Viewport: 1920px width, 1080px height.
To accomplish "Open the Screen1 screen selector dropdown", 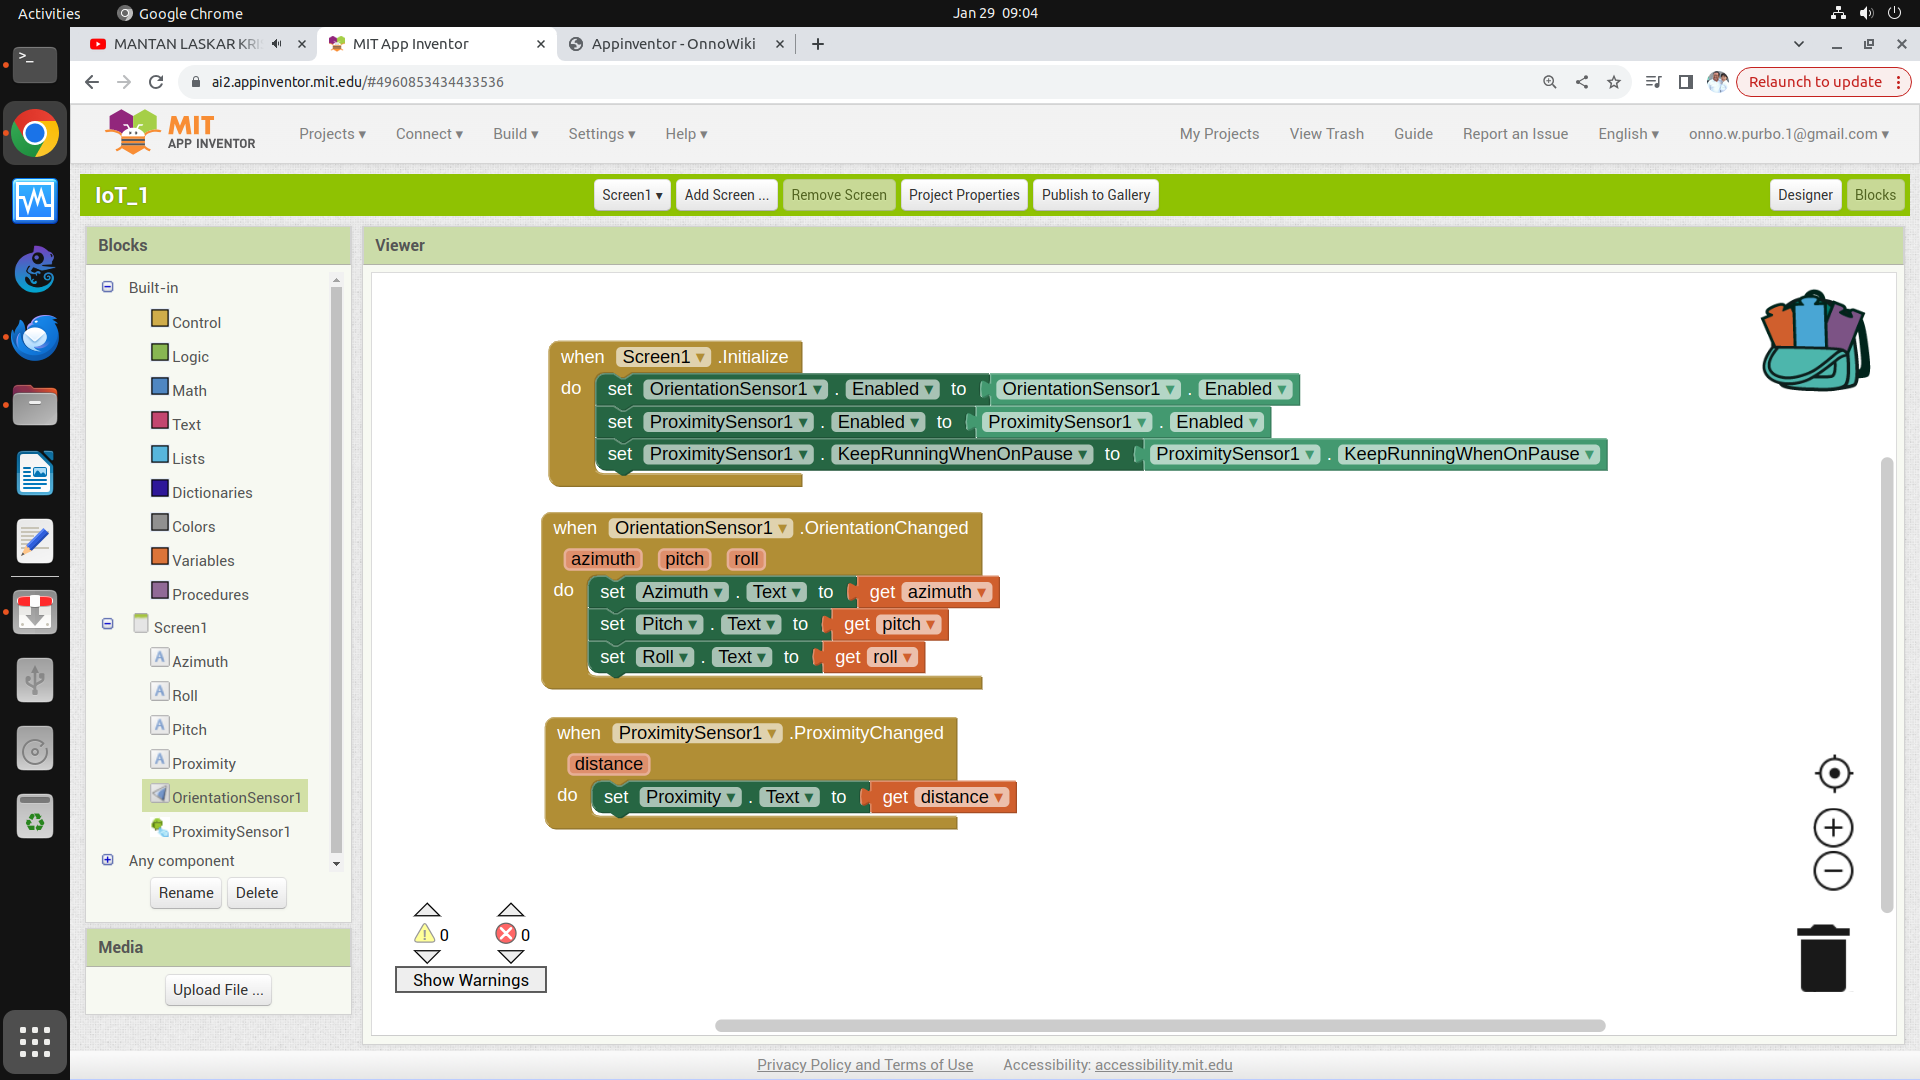I will pos(632,195).
